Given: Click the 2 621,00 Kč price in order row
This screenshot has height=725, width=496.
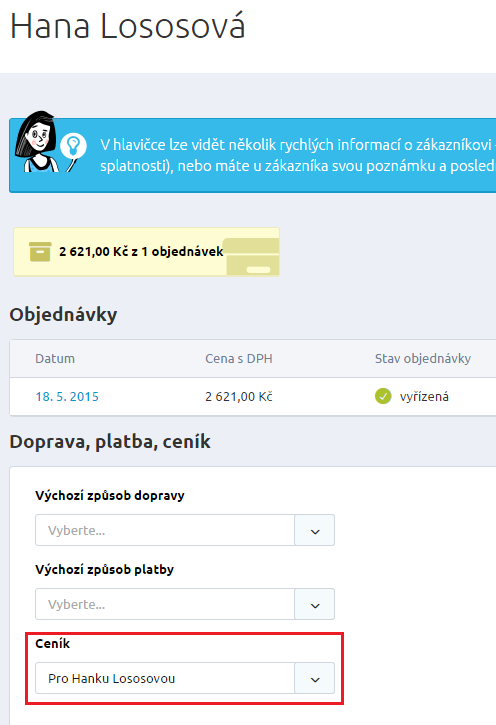Looking at the screenshot, I should (239, 397).
